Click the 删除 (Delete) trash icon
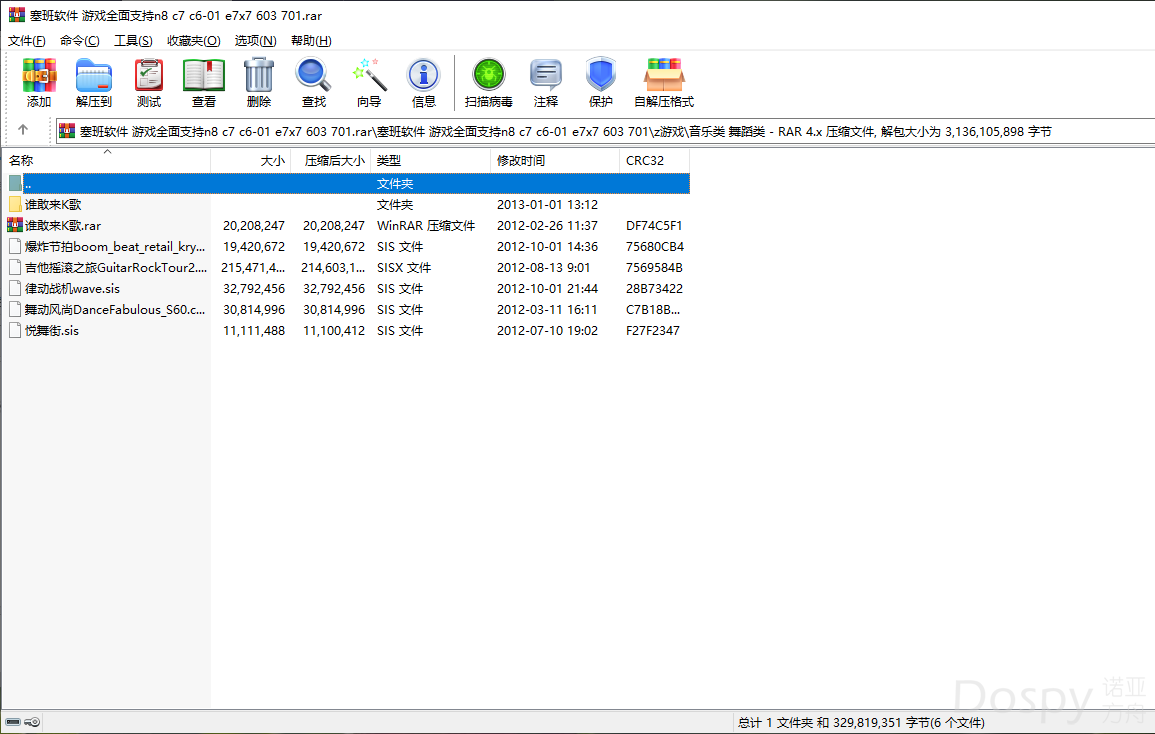The height and width of the screenshot is (734, 1155). click(259, 82)
